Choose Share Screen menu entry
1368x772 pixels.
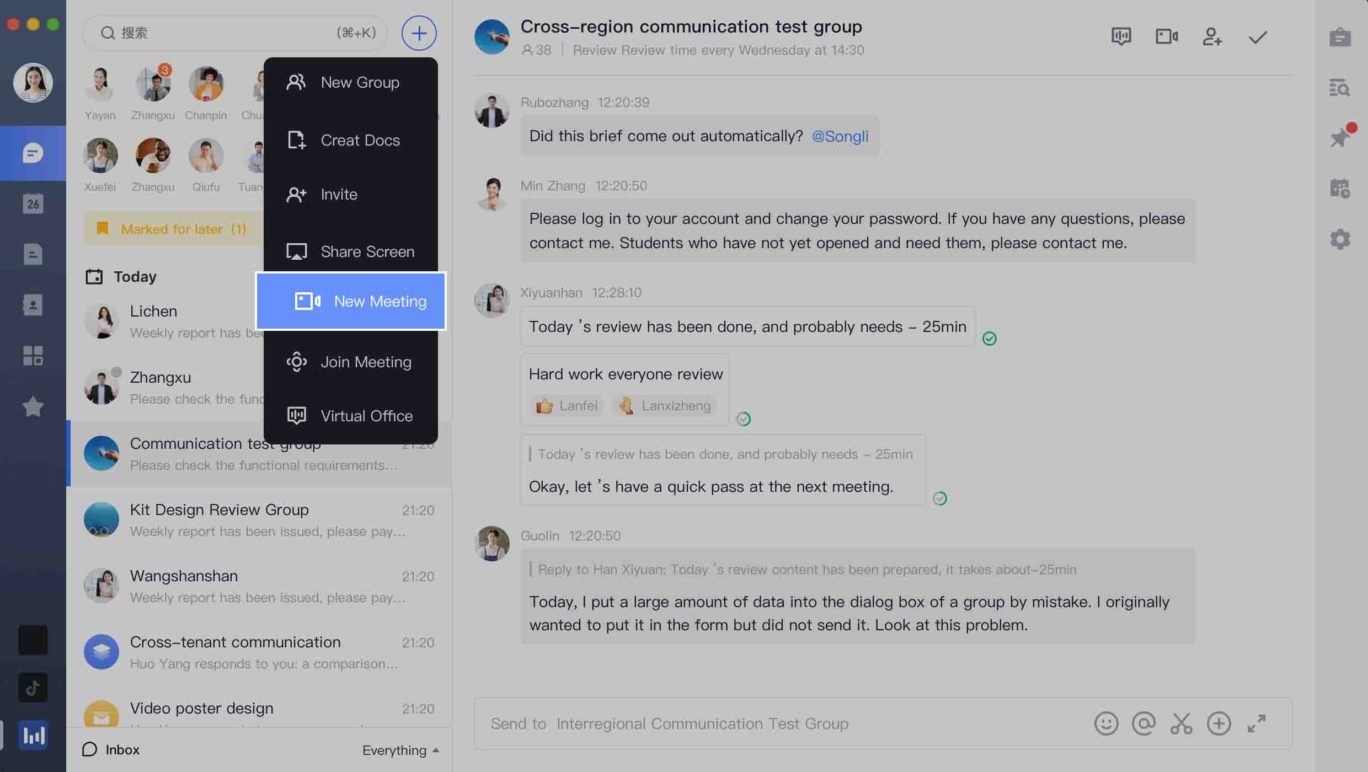[x=351, y=252]
